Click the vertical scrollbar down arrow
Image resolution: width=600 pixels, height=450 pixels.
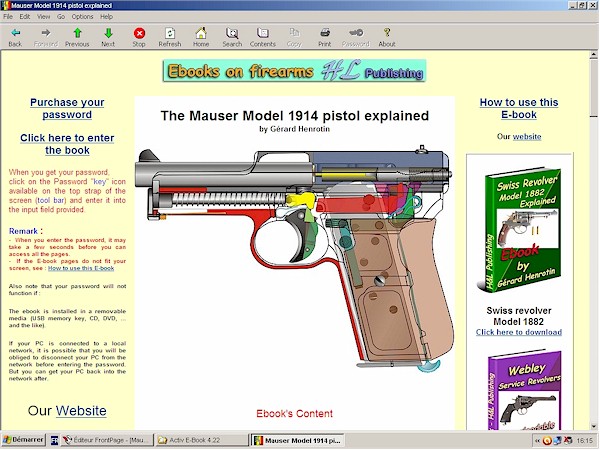click(x=593, y=426)
